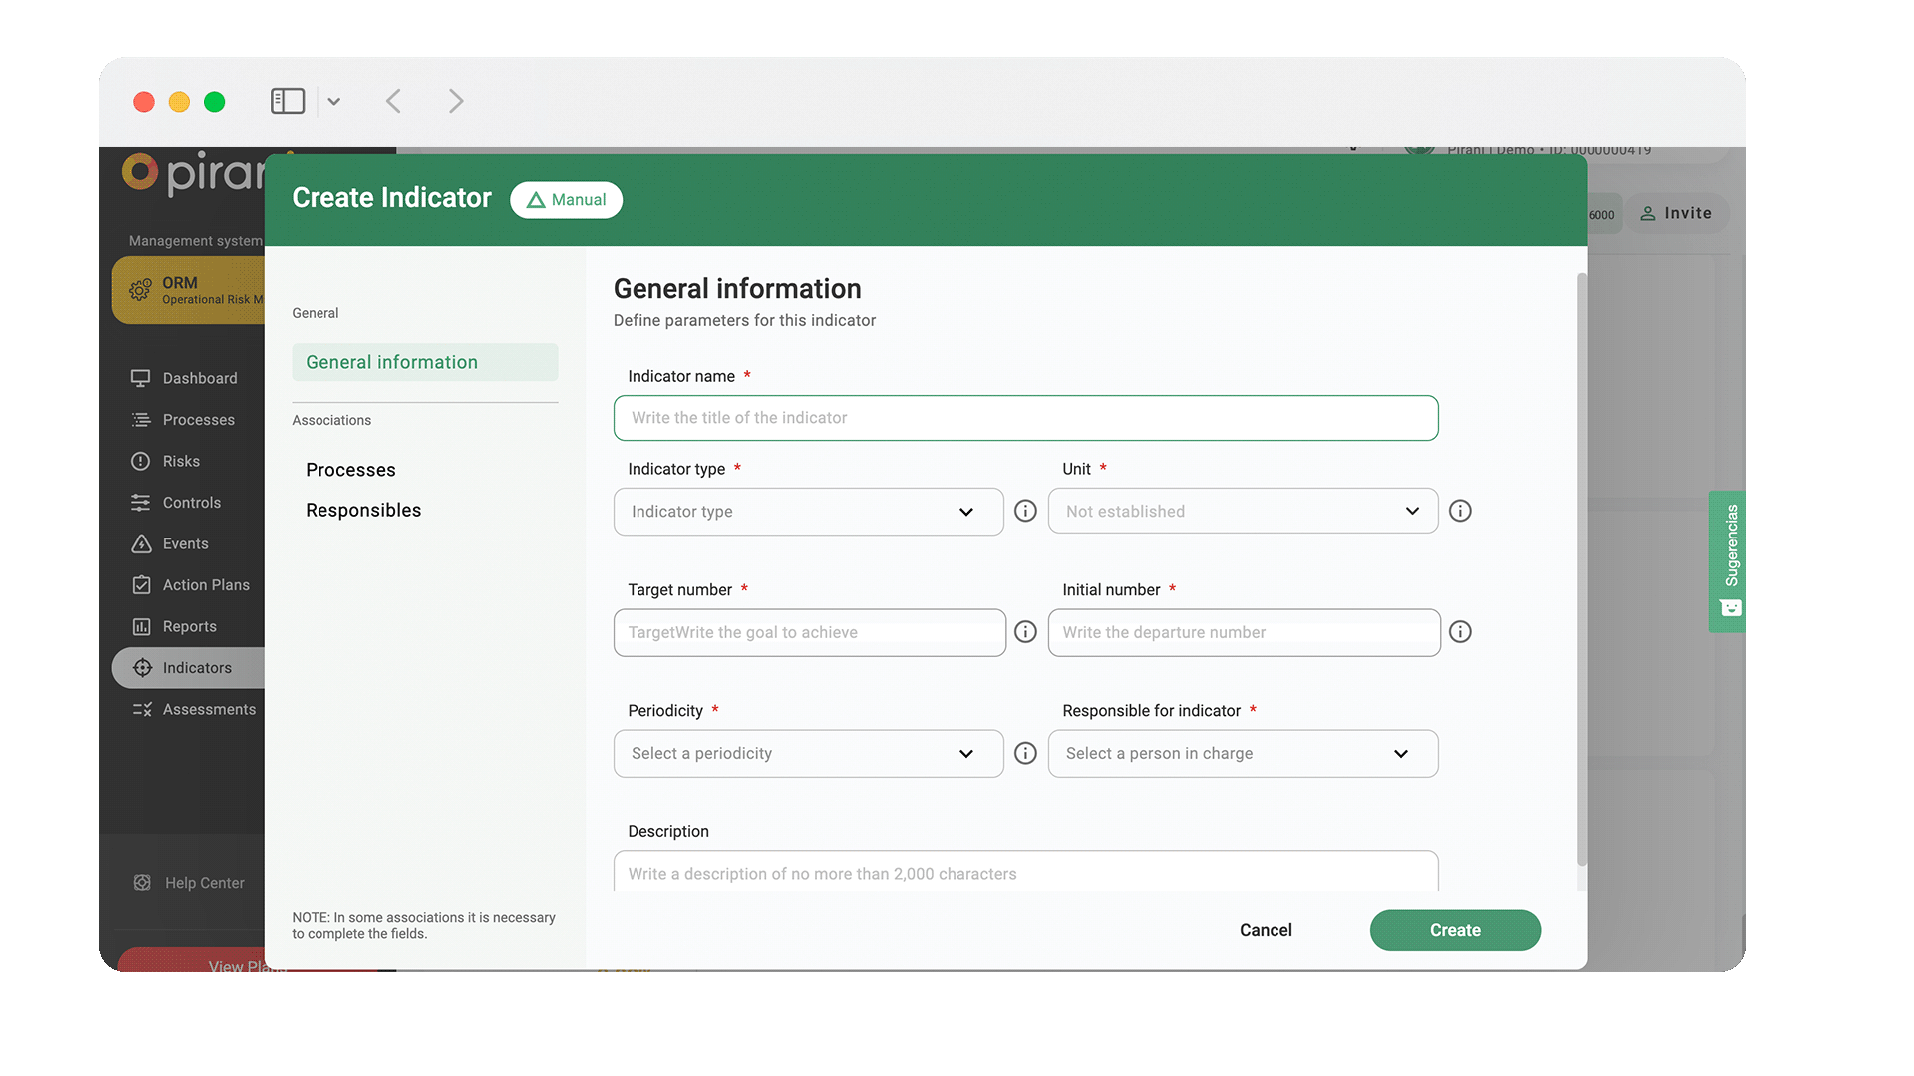View the info tooltip beside Unit
Image resolution: width=1914 pixels, height=1076 pixels.
tap(1460, 511)
